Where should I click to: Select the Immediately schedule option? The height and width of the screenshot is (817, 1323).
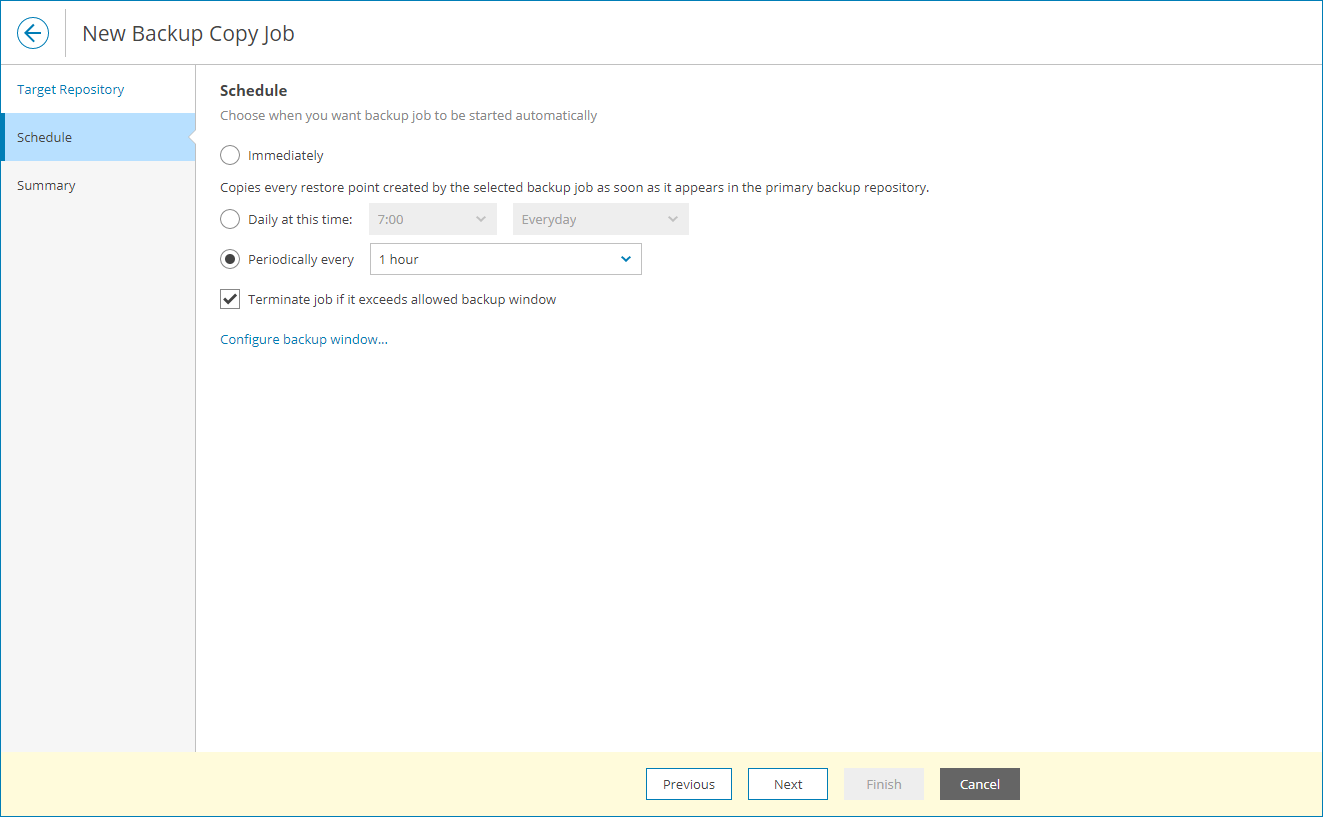pos(230,155)
